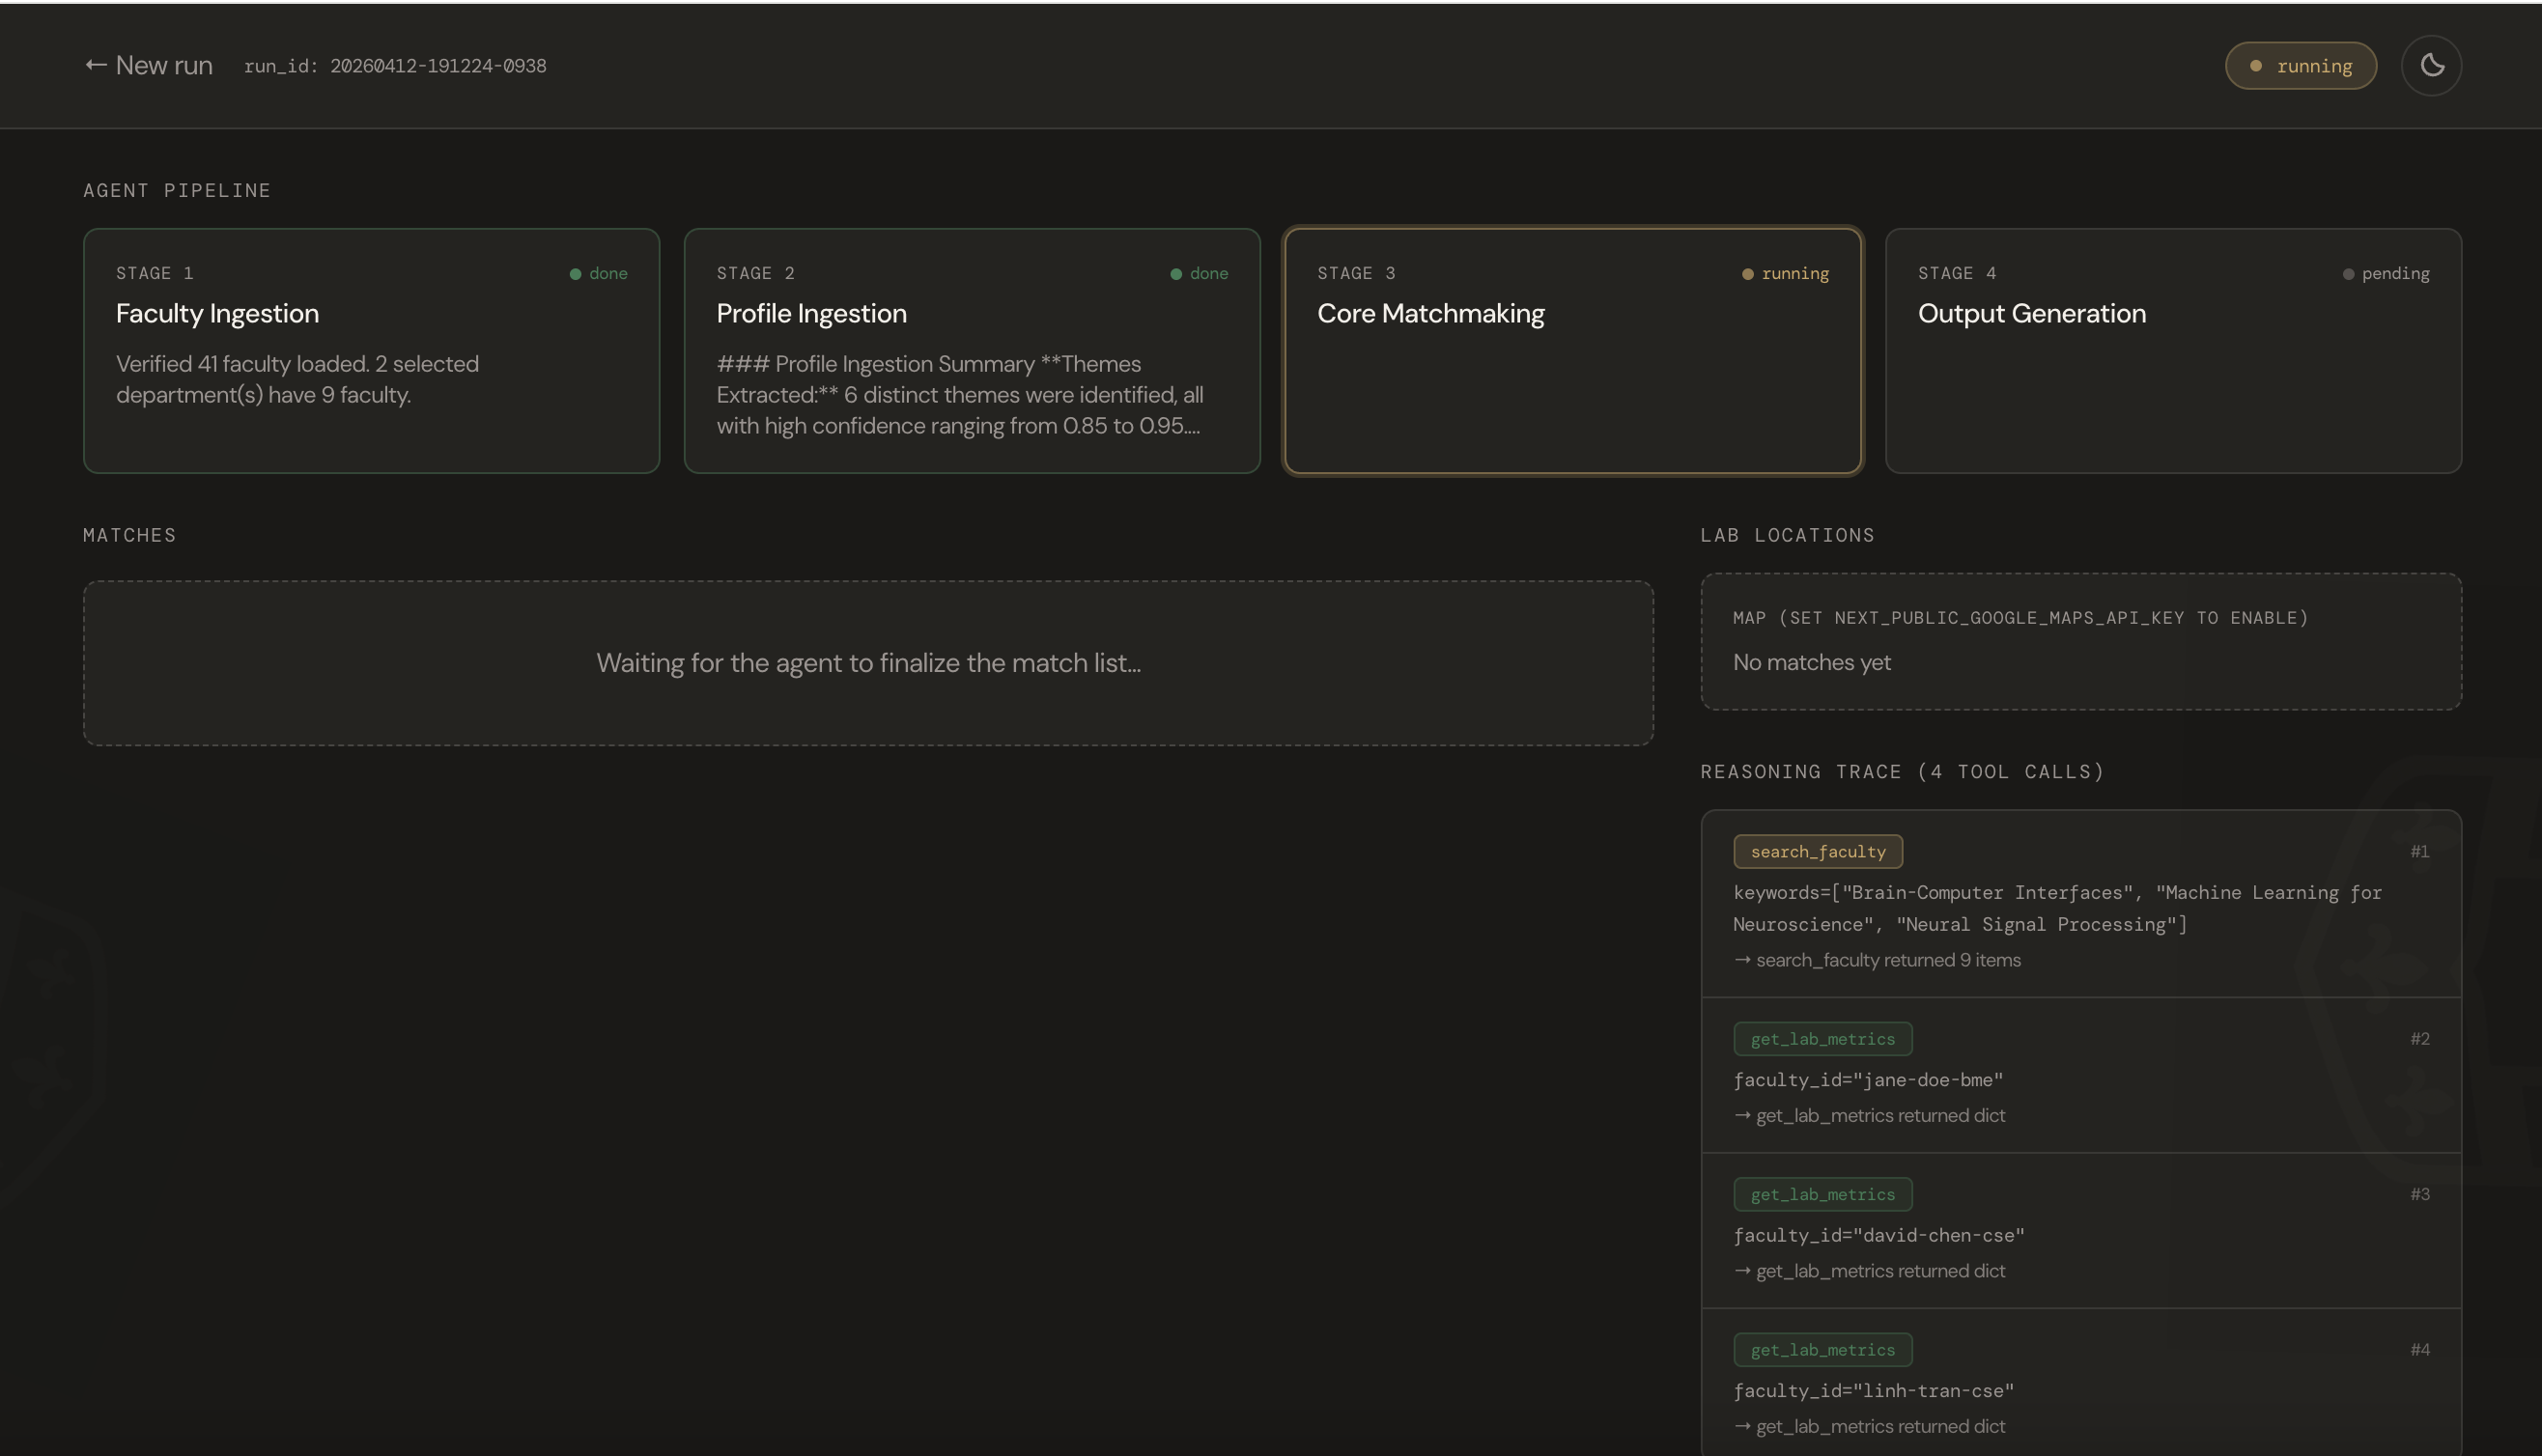
Task: Click the Stage 1 done status indicator
Action: click(x=599, y=274)
